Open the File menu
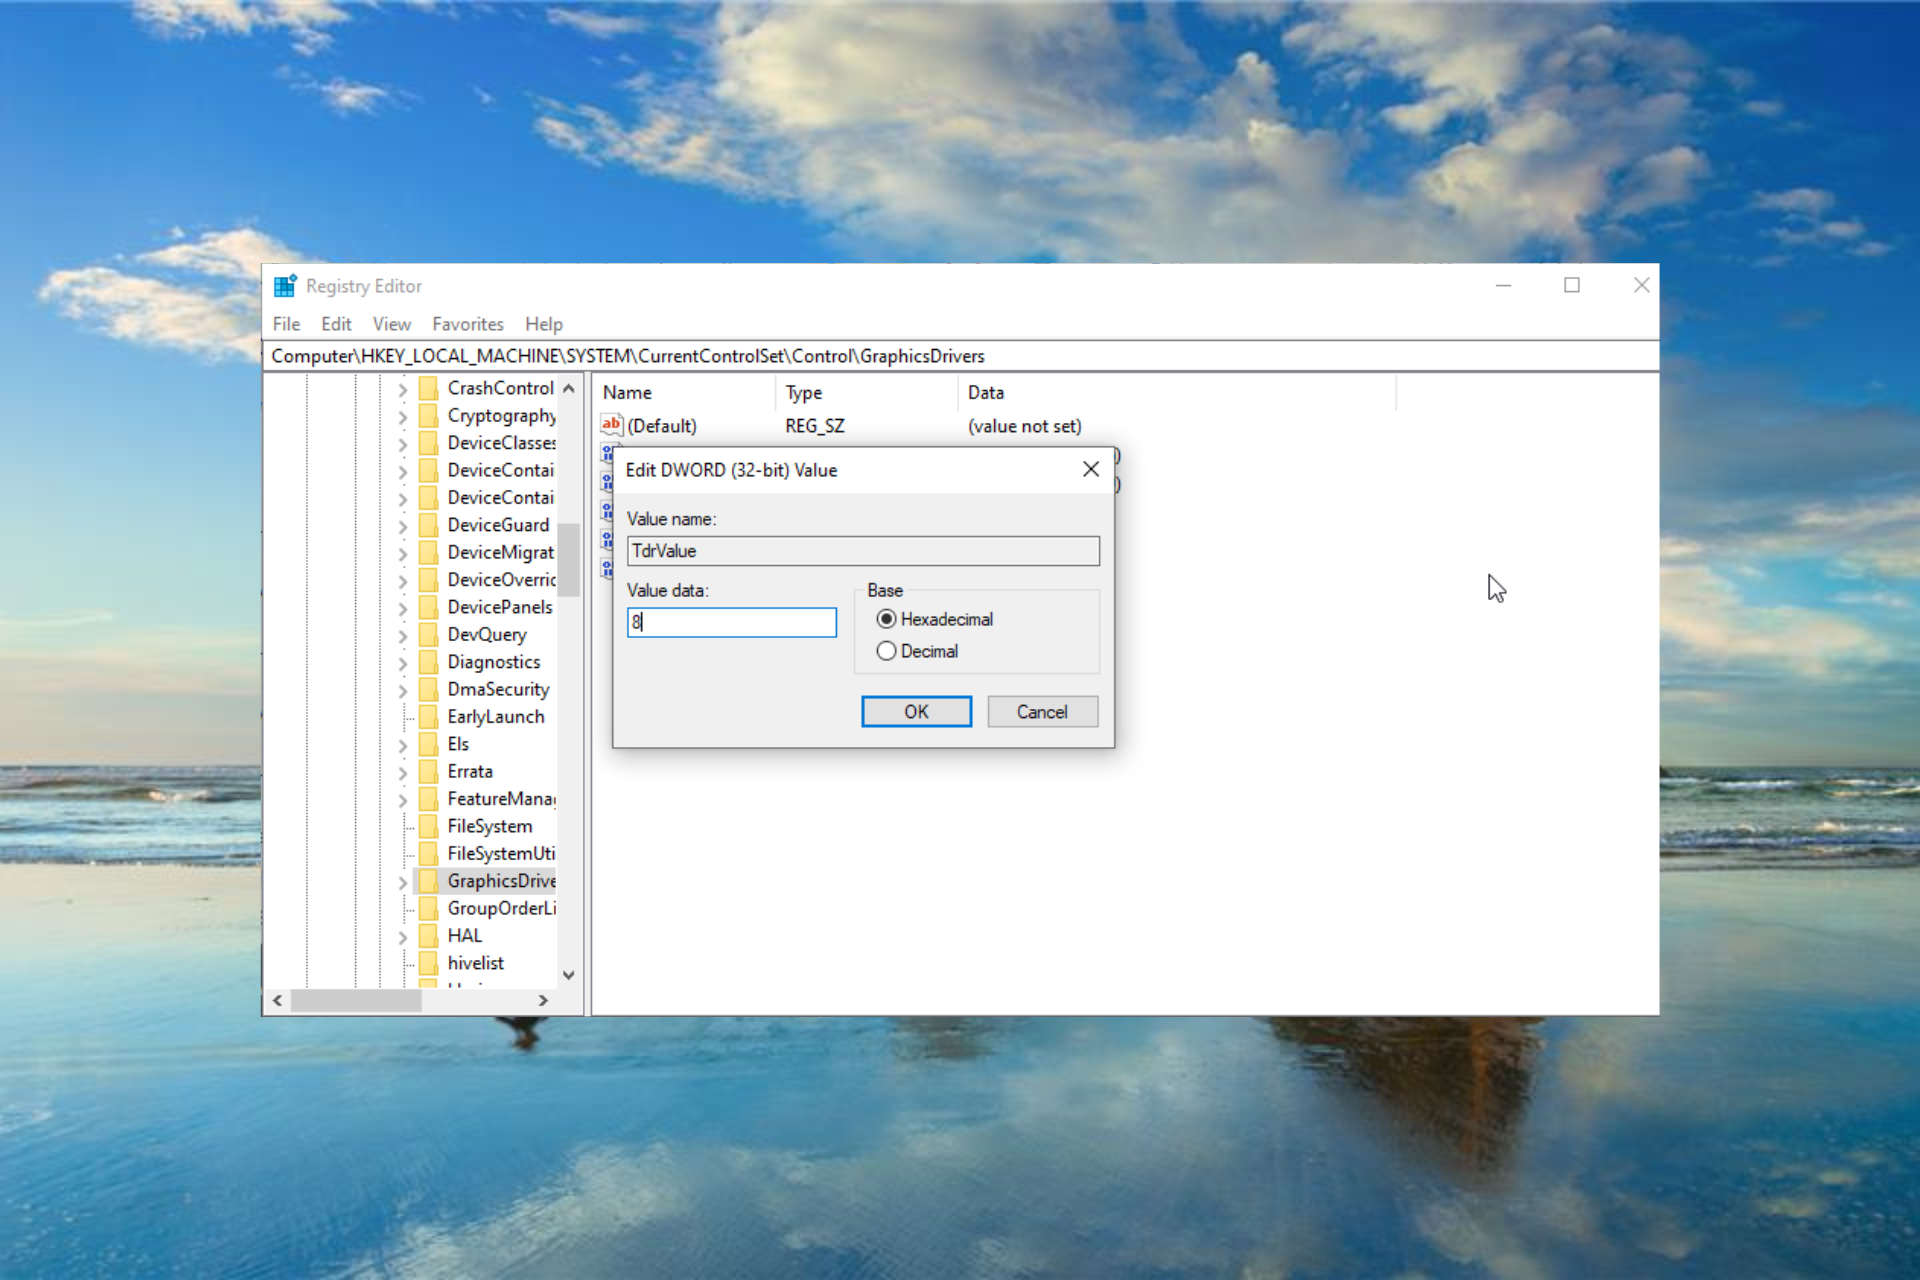The image size is (1920, 1280). click(x=286, y=324)
